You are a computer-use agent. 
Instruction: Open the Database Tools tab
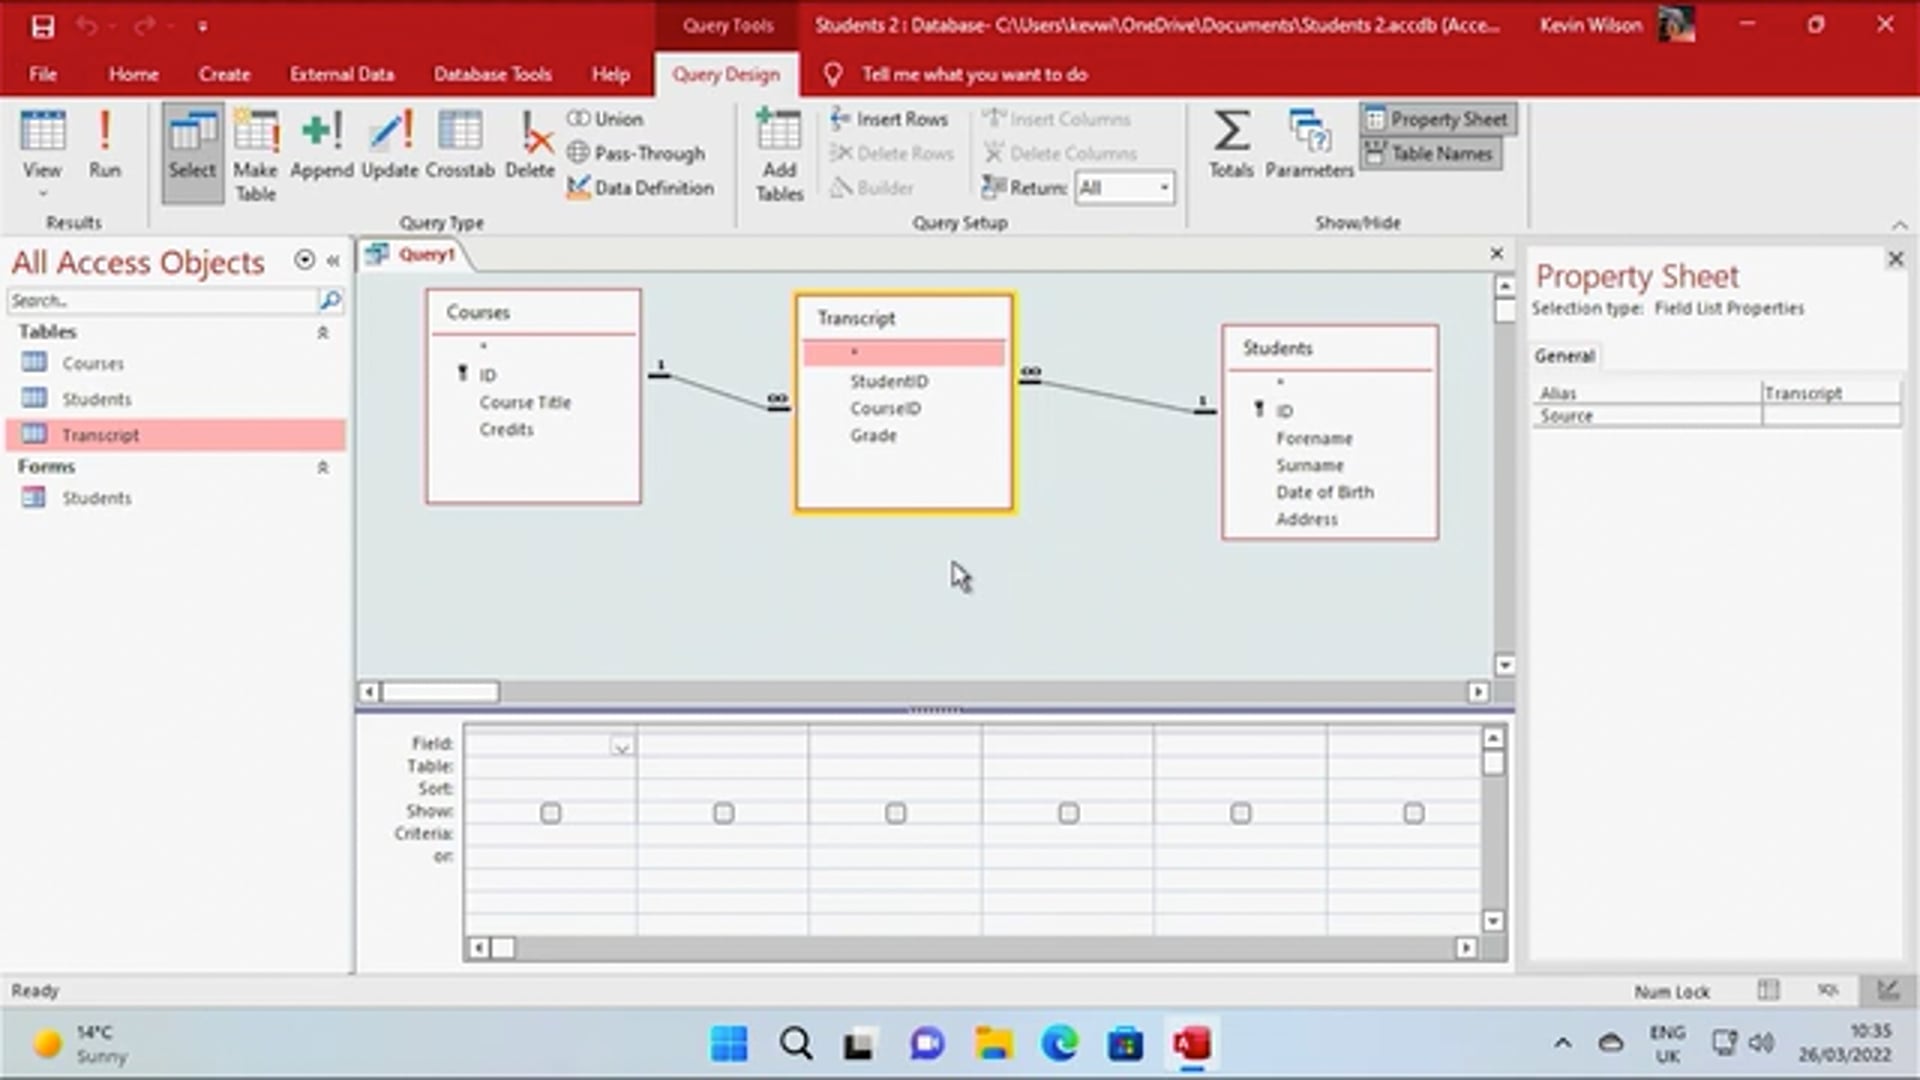click(491, 74)
